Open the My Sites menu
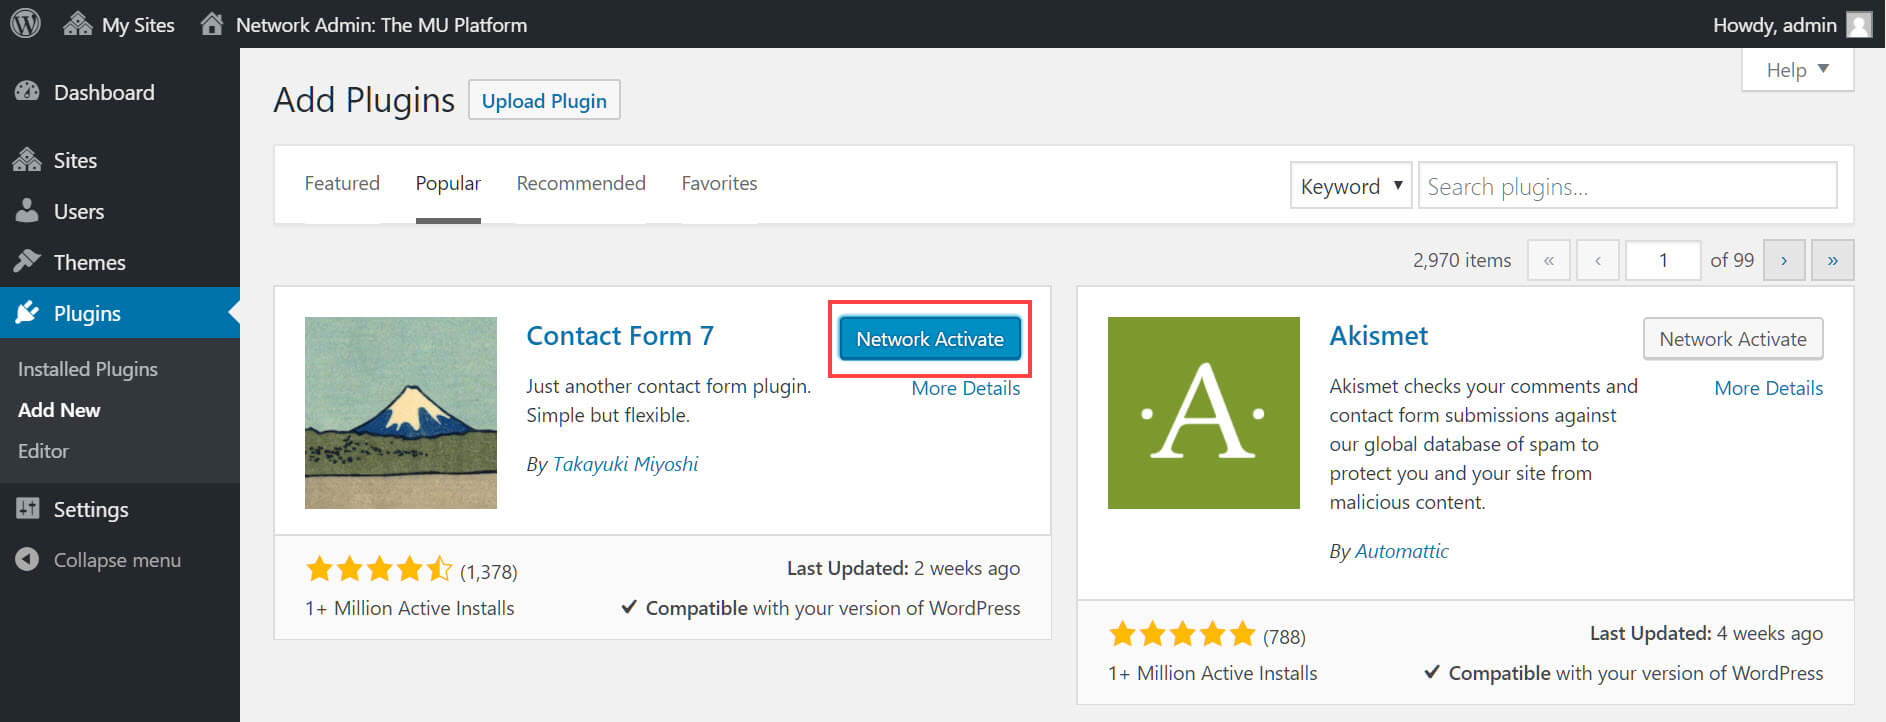 pos(118,25)
